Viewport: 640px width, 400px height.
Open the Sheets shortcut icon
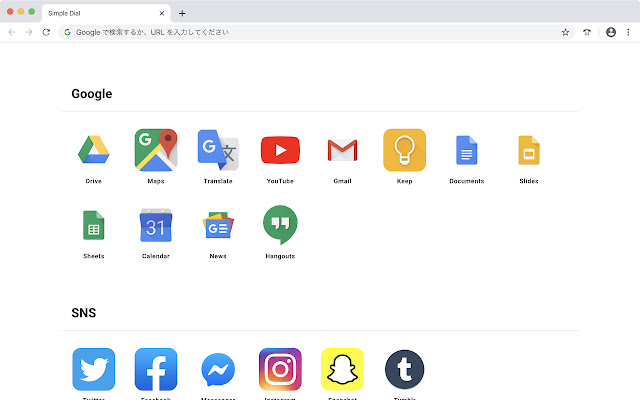(93, 225)
